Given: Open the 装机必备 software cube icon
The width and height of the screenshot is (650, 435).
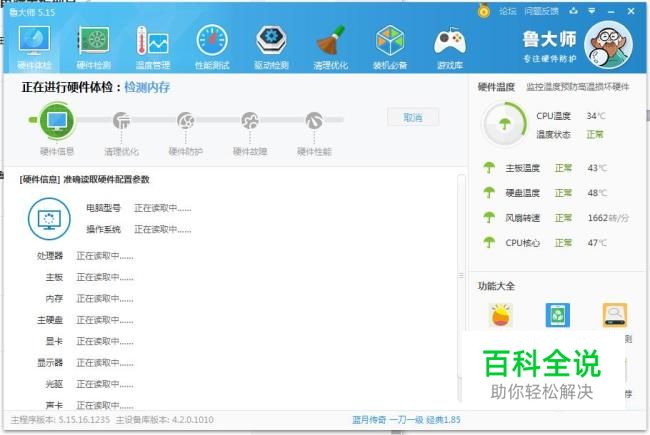Looking at the screenshot, I should coord(390,48).
